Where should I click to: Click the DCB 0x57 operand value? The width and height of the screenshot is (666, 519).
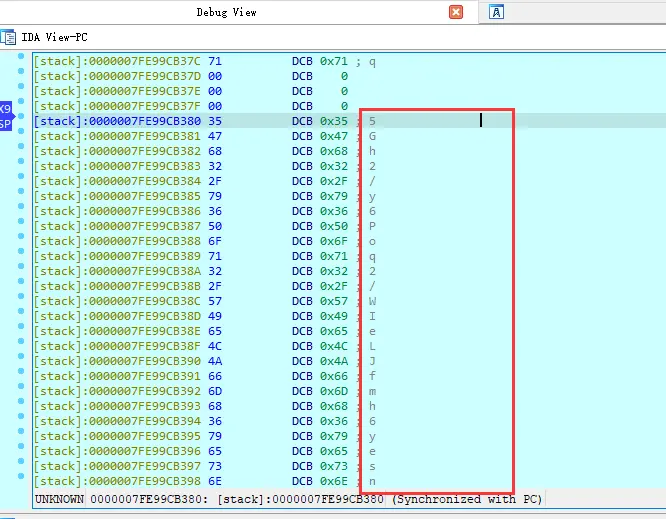click(334, 301)
